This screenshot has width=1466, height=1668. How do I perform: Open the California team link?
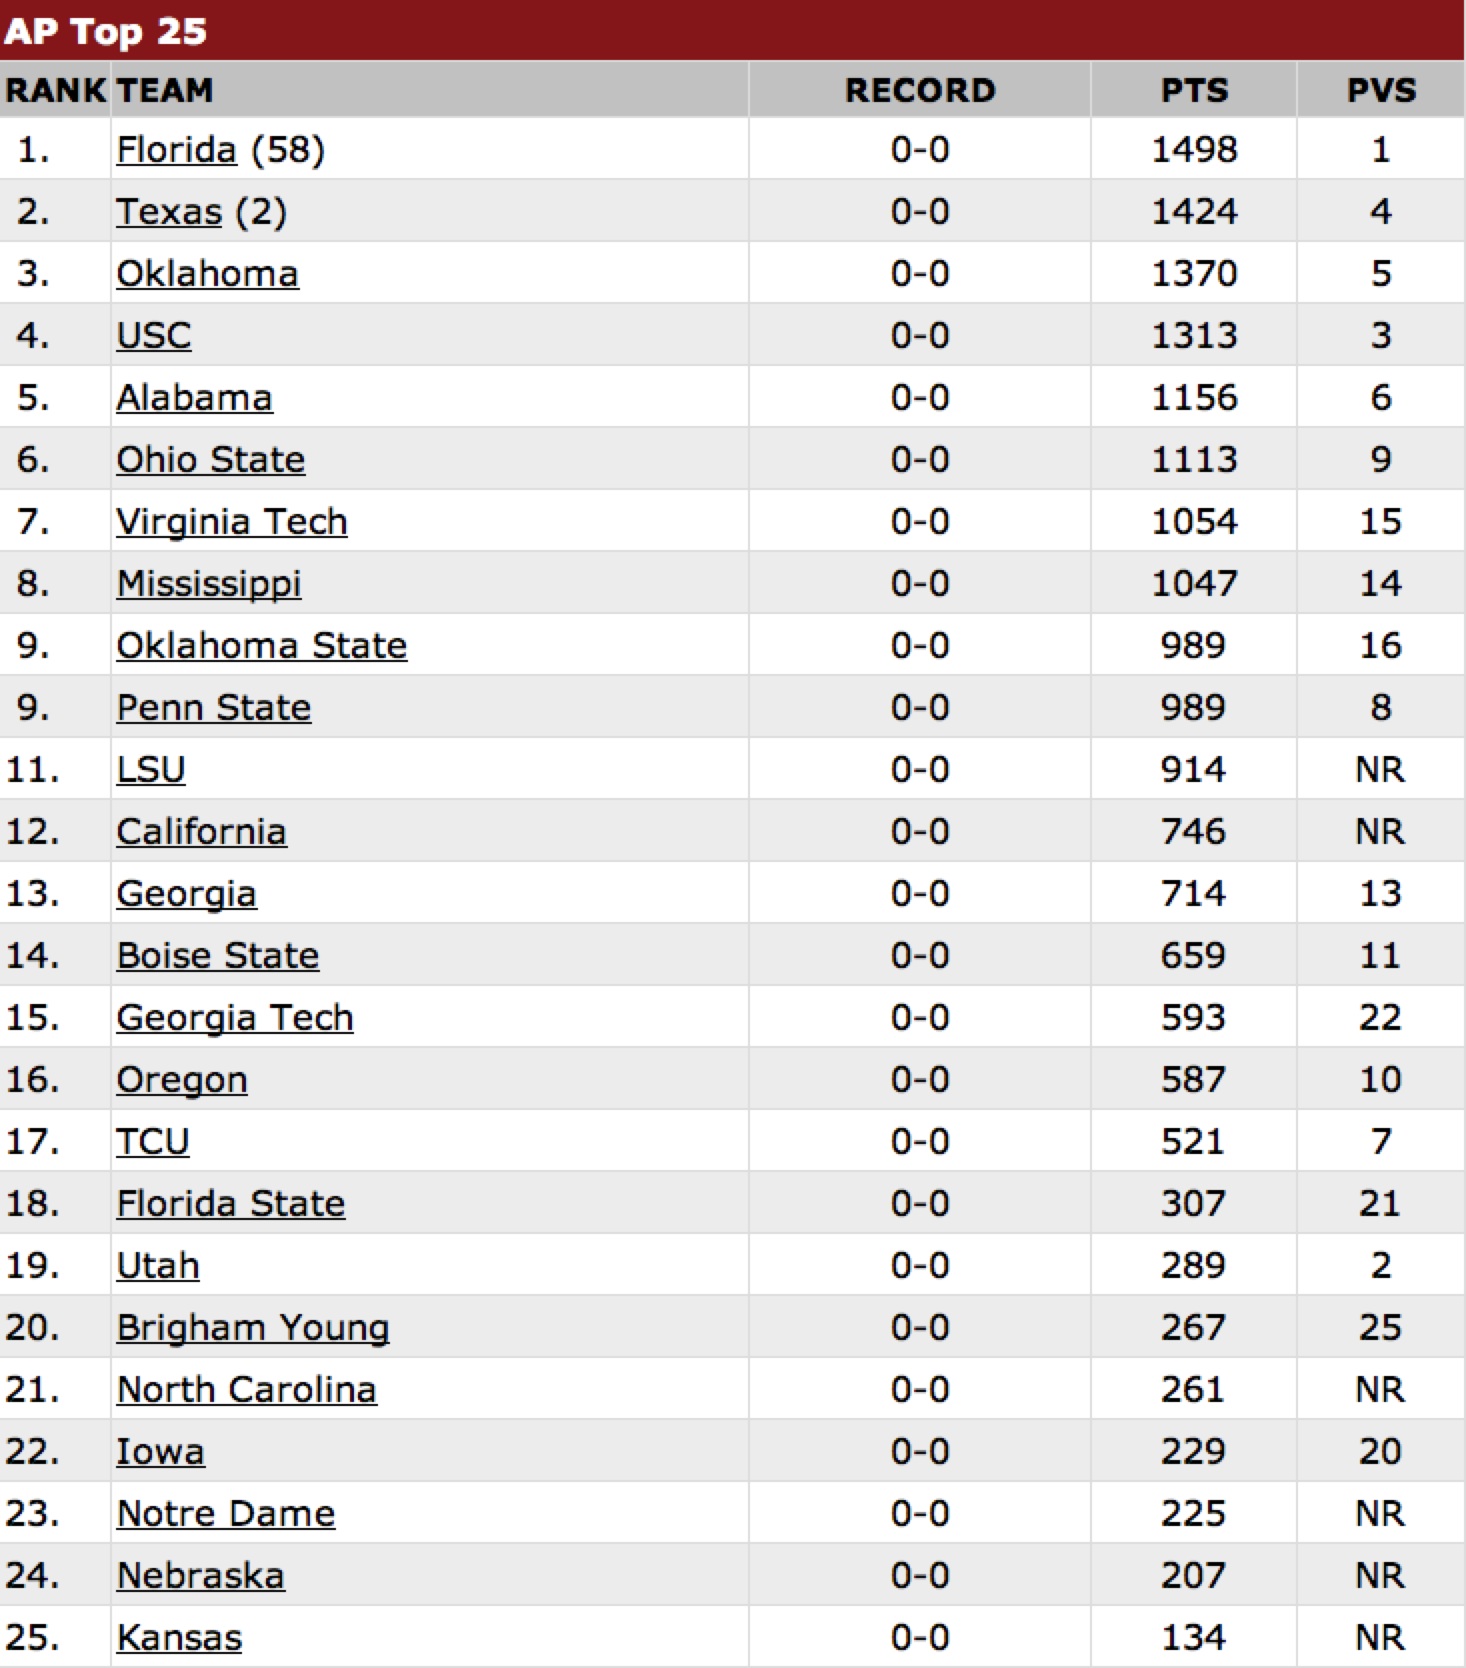point(201,831)
